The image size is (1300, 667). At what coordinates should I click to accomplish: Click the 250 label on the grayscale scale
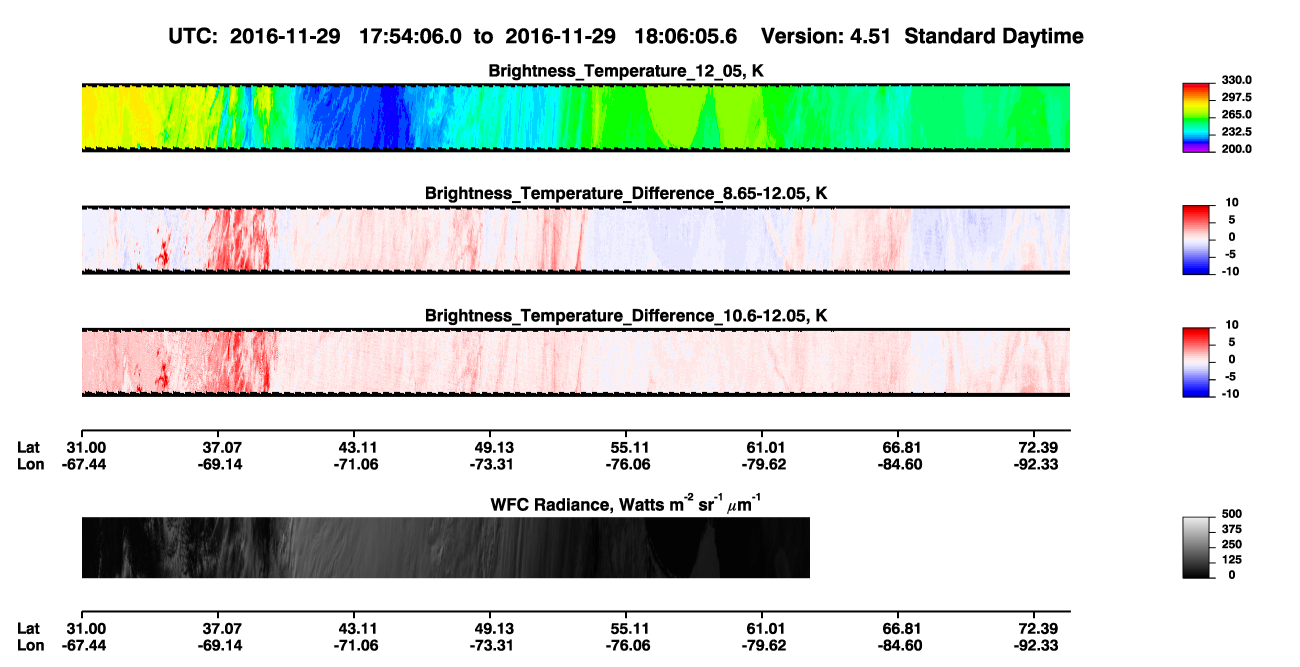1233,544
